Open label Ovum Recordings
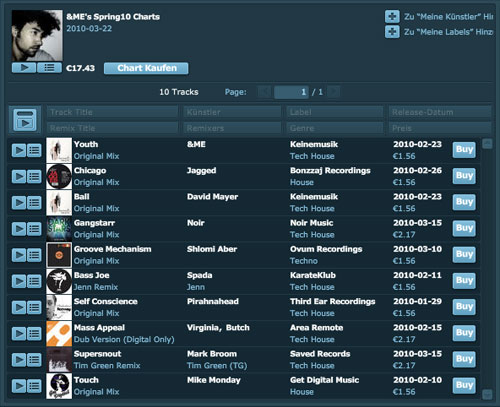Viewport: 500px width, 407px height. [x=326, y=249]
